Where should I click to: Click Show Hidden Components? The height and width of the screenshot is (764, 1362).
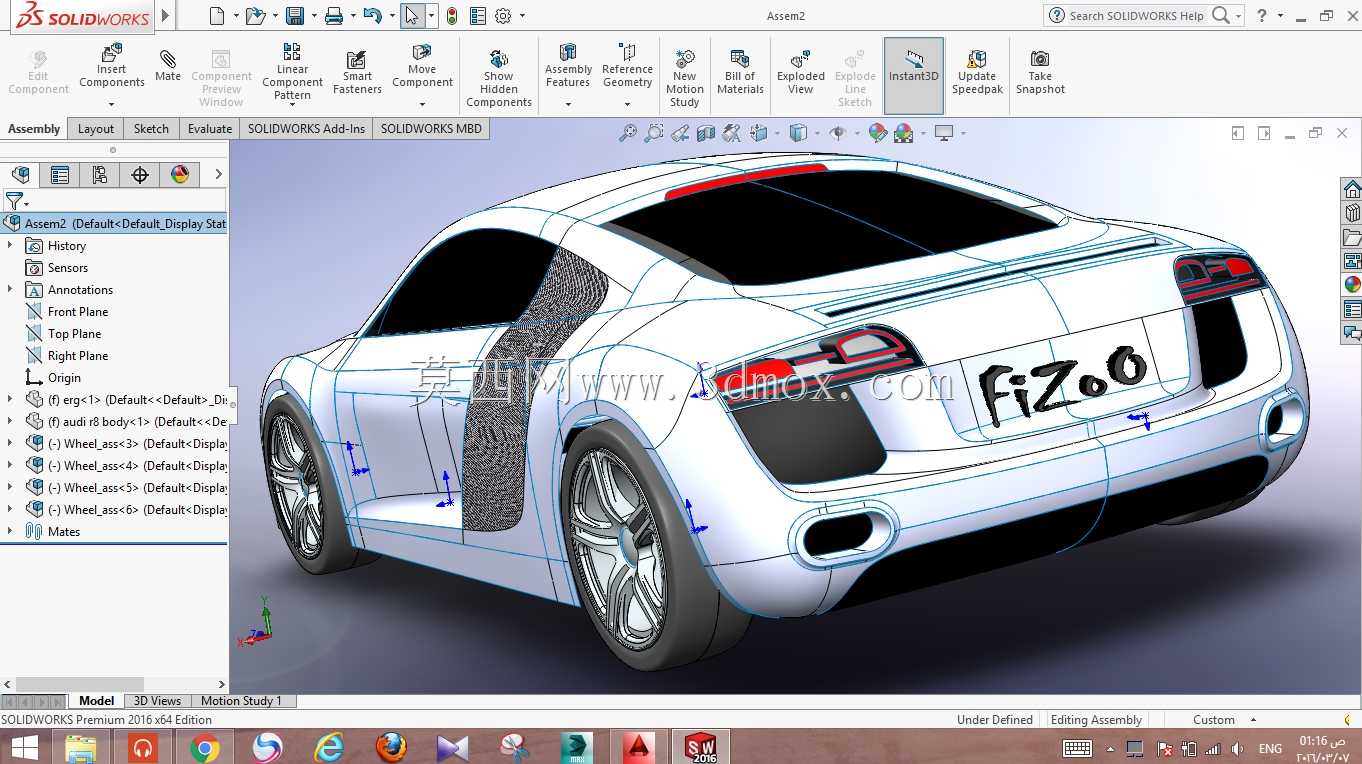pos(499,78)
